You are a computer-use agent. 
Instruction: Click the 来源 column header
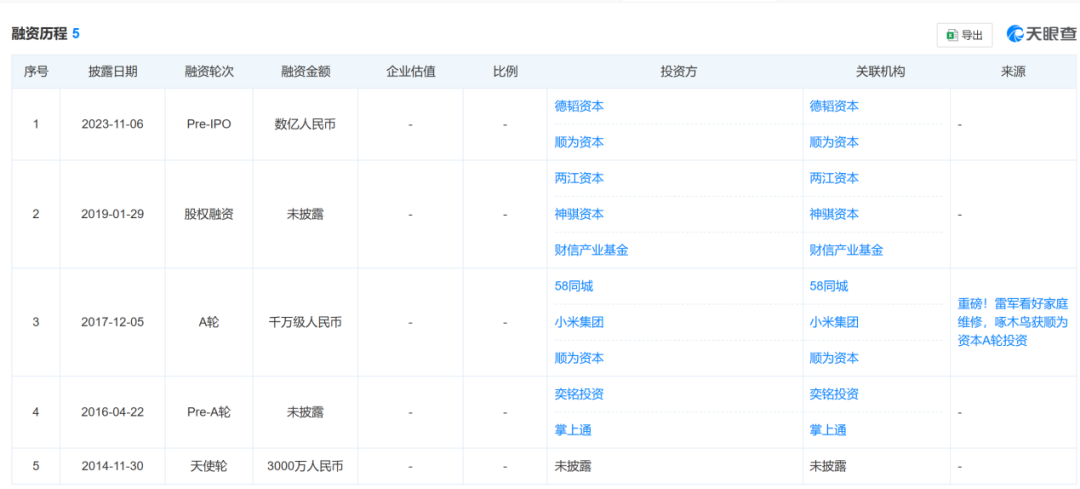pyautogui.click(x=1012, y=72)
